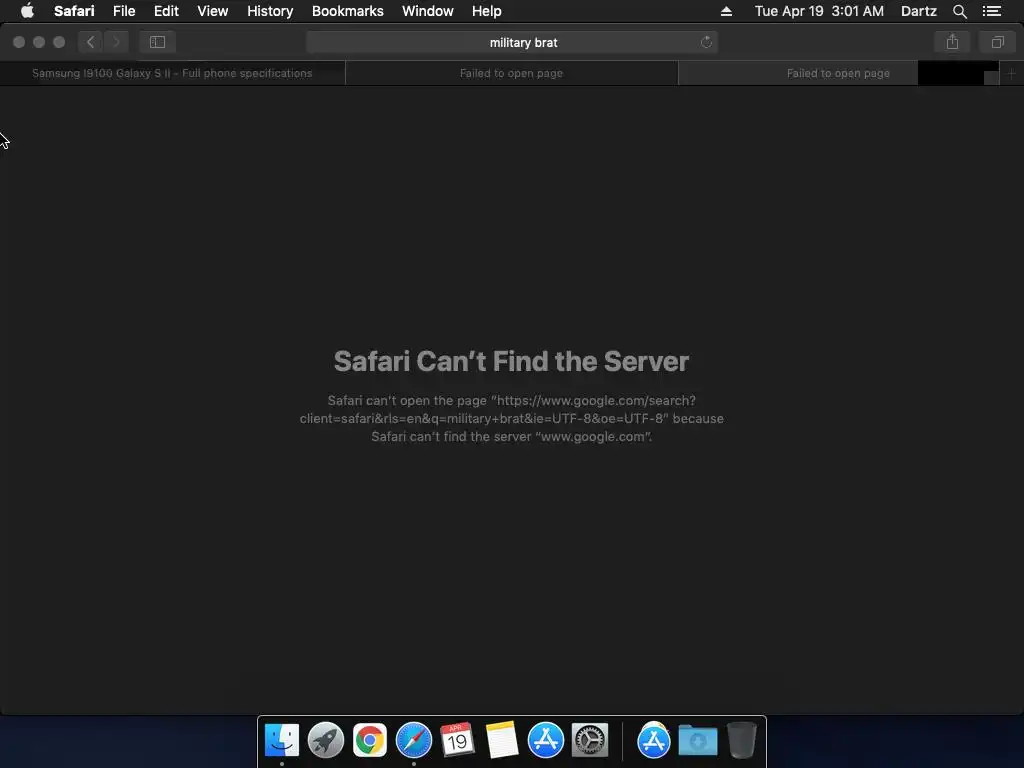Minimize the Safari window
Image resolution: width=1024 pixels, height=768 pixels.
39,42
